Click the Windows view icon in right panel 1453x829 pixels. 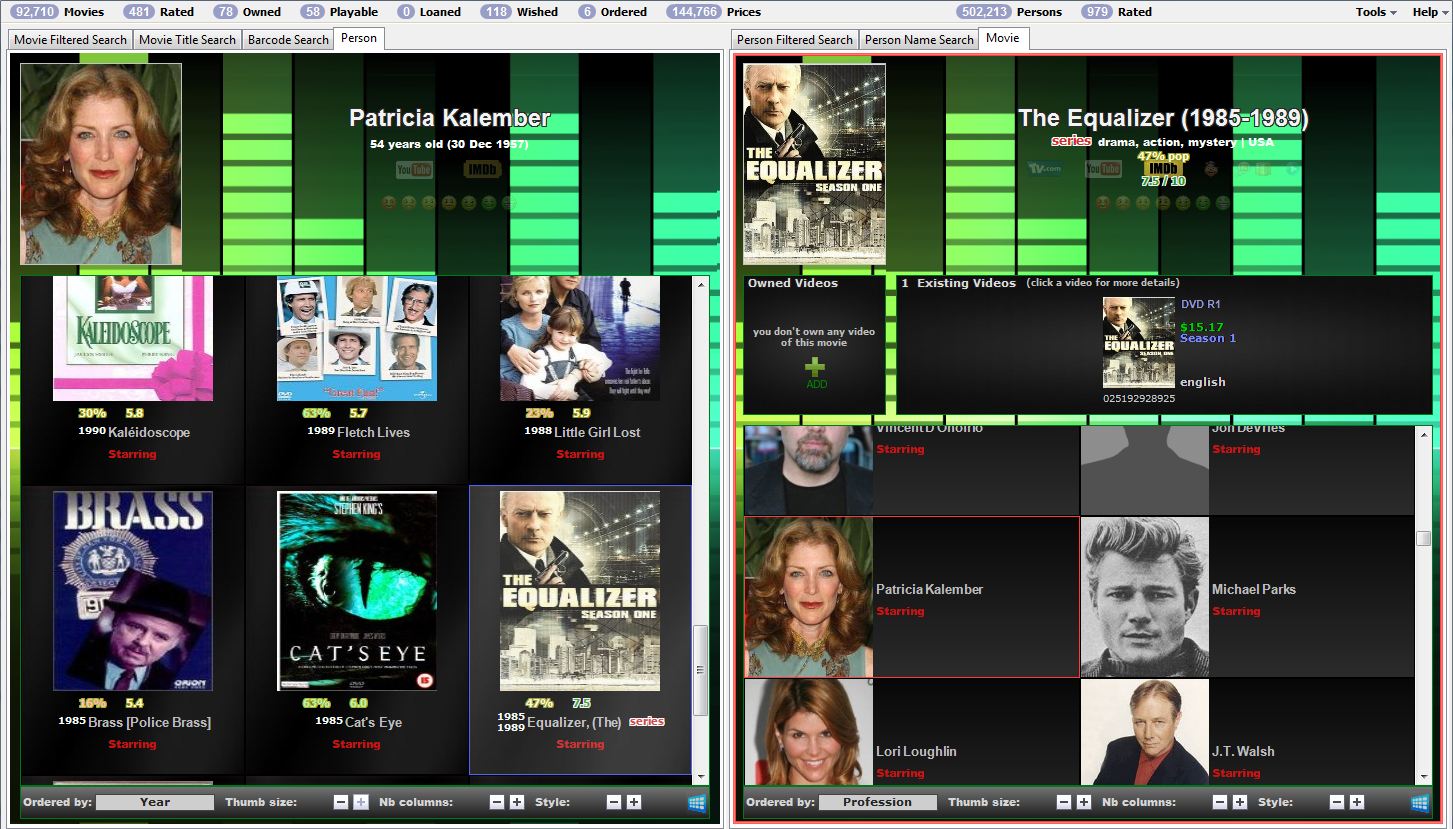[x=1419, y=802]
